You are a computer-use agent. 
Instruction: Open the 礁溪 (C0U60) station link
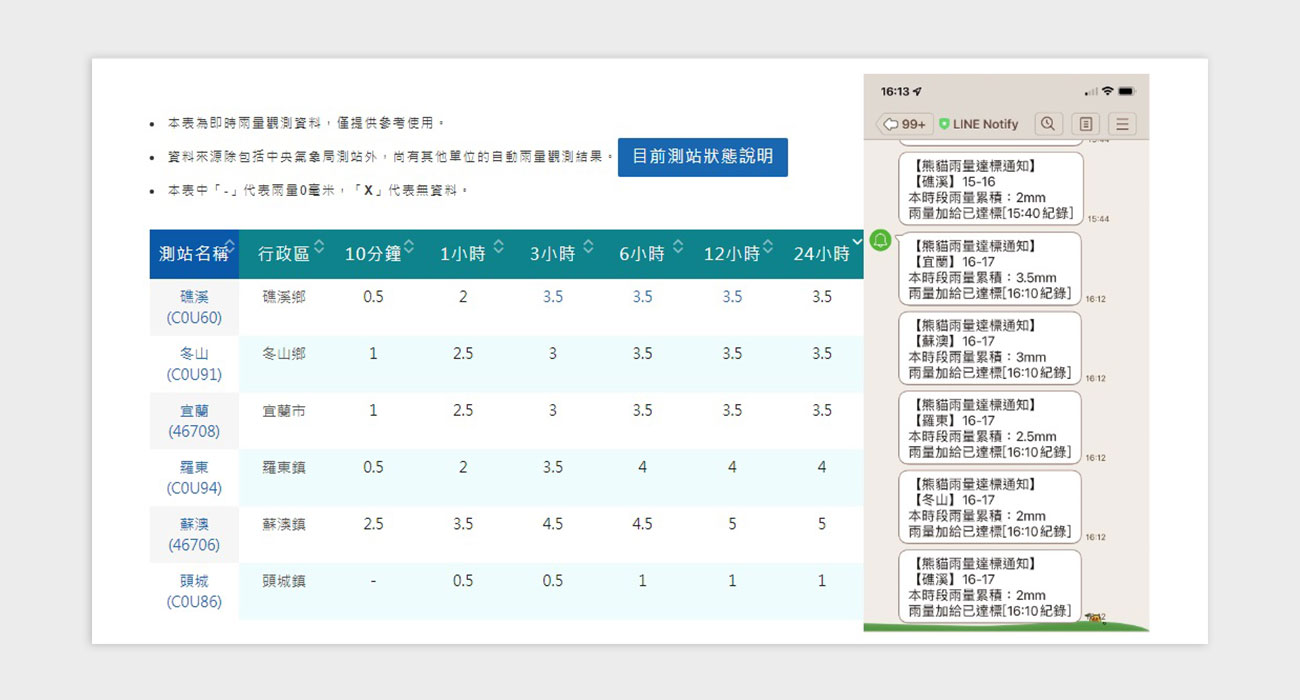click(194, 307)
